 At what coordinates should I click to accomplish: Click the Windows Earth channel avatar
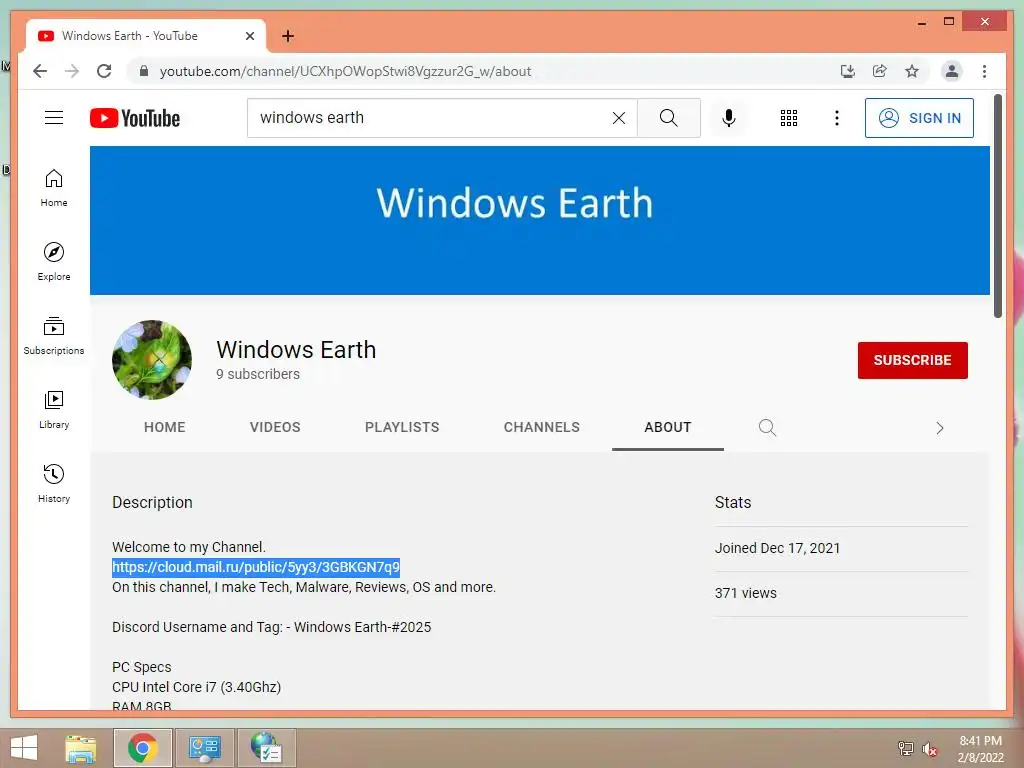152,359
